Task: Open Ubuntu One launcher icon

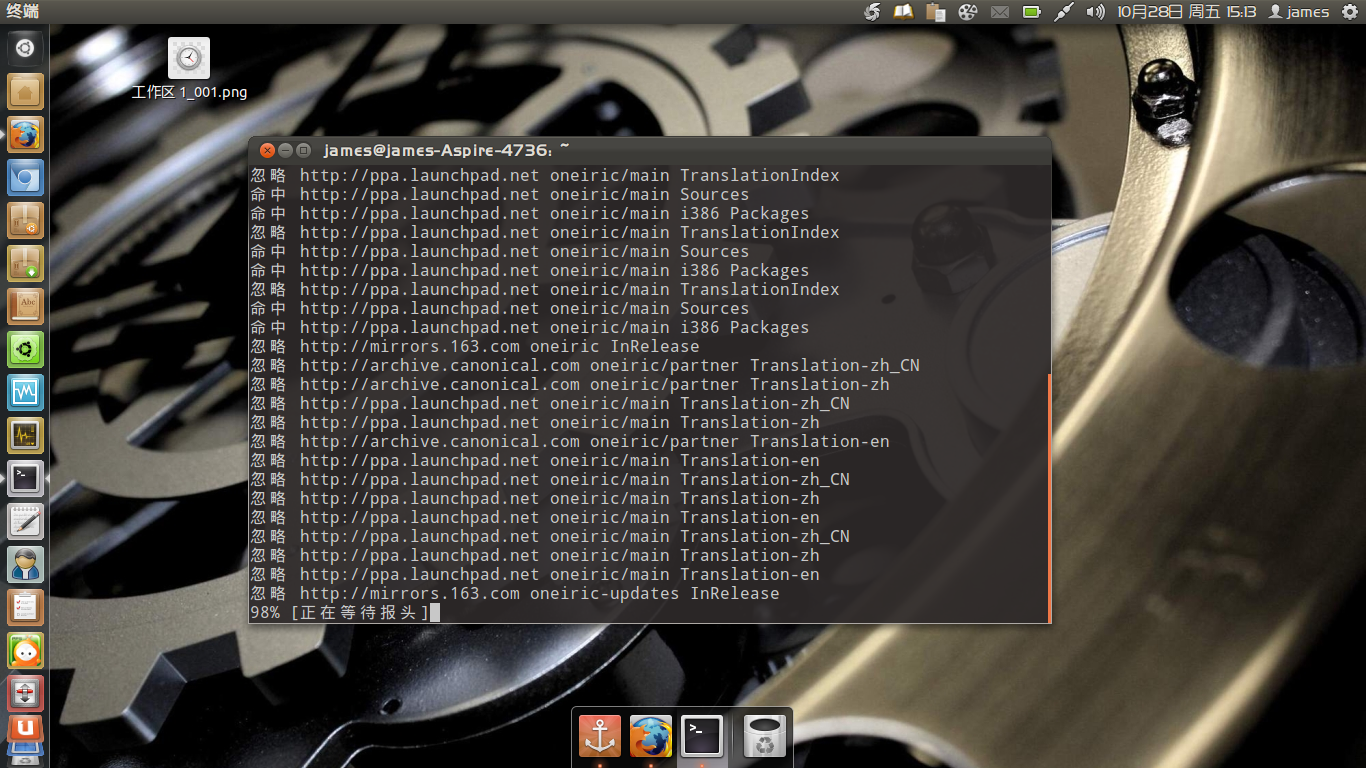Action: (25, 730)
